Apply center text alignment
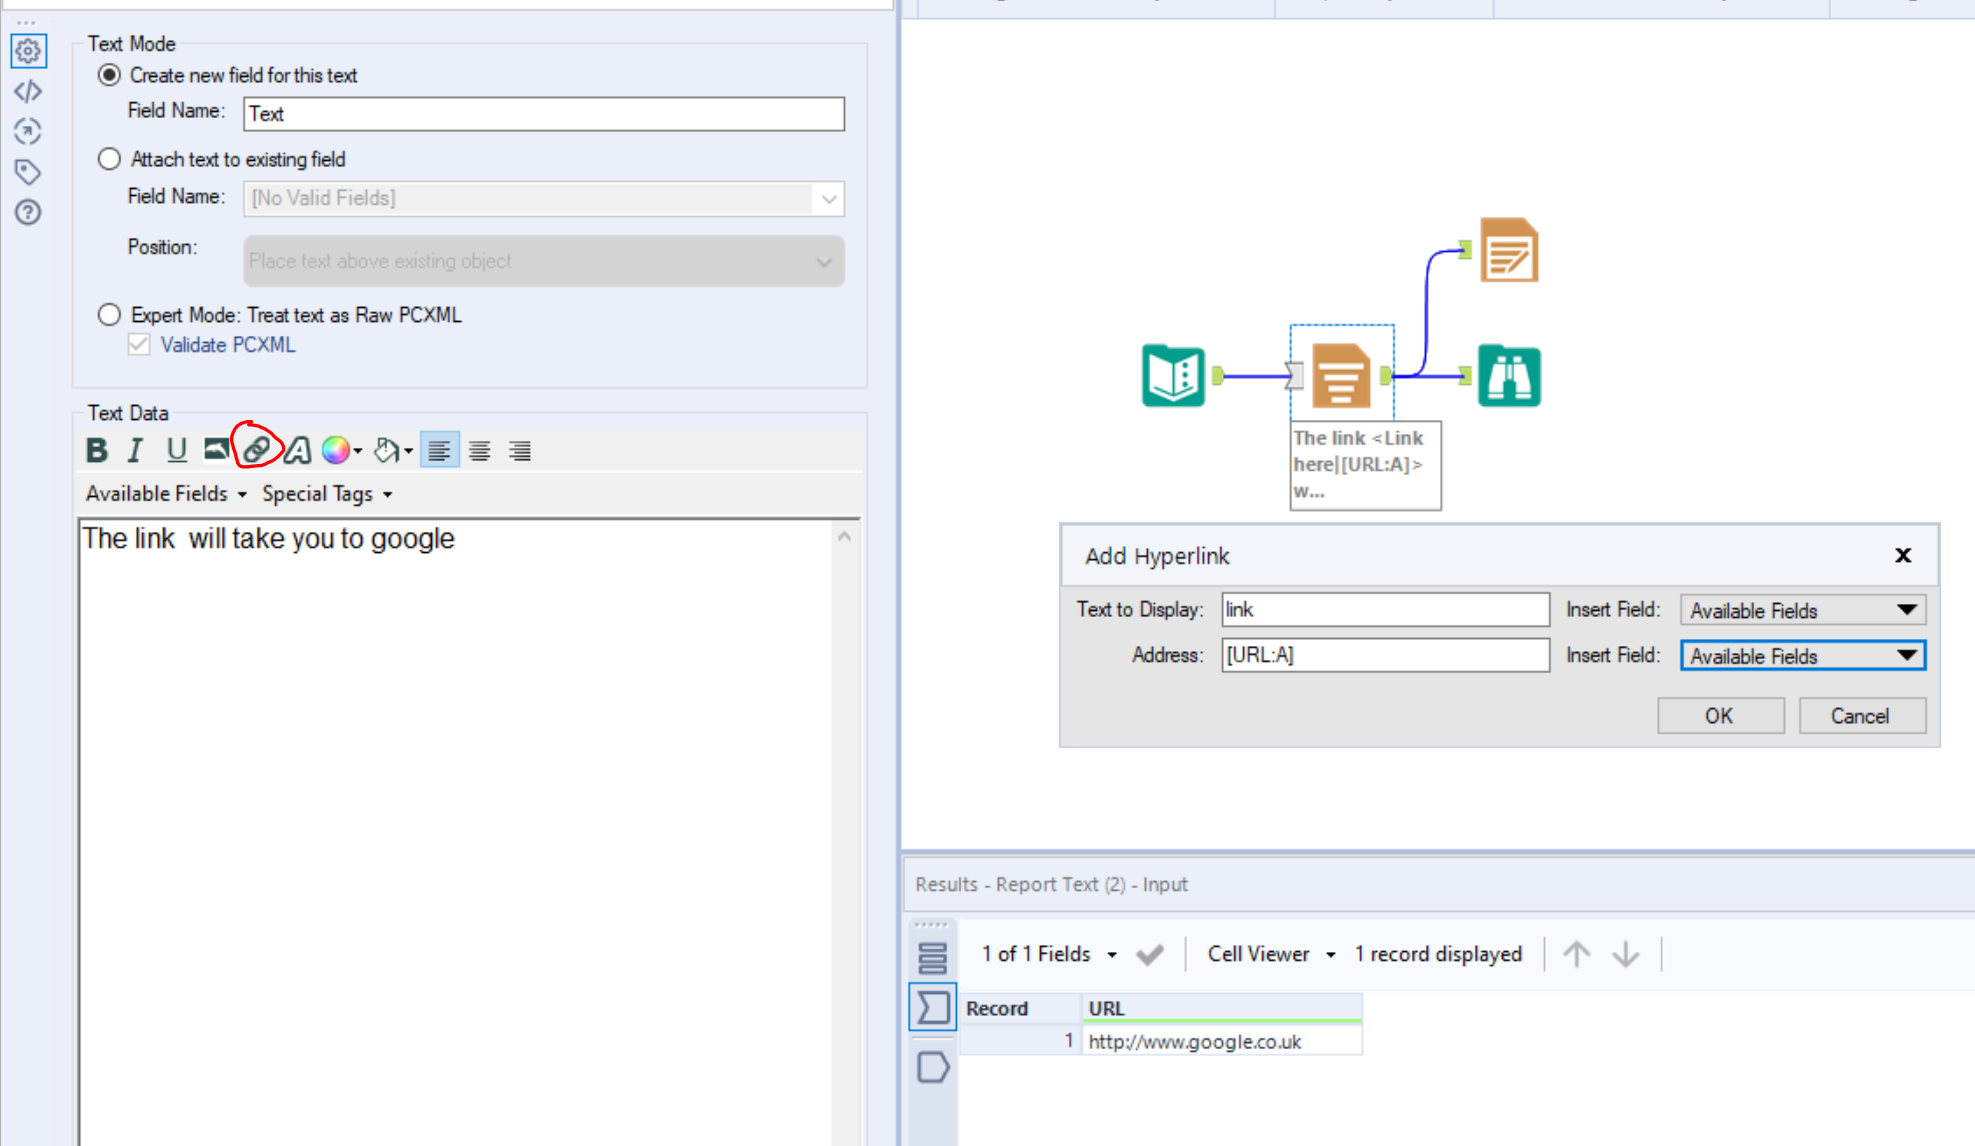This screenshot has height=1146, width=1975. 479,450
